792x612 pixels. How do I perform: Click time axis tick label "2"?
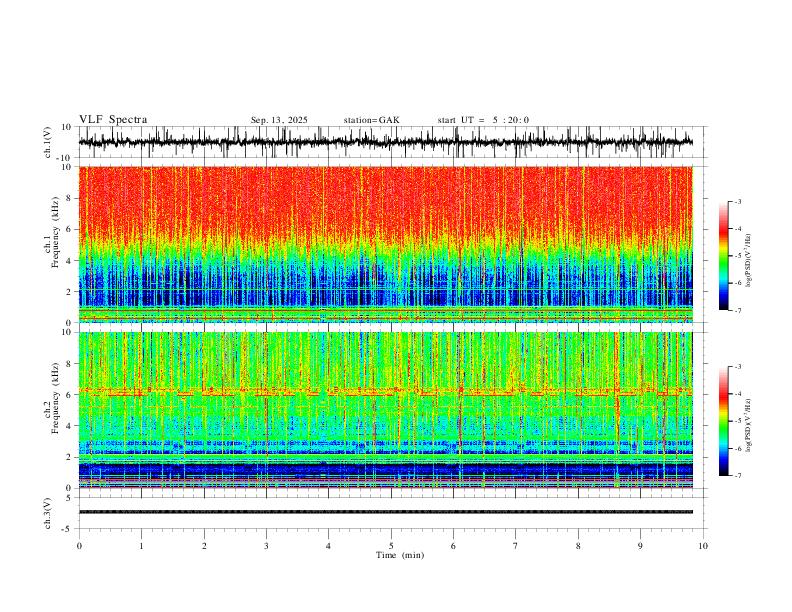coord(204,546)
